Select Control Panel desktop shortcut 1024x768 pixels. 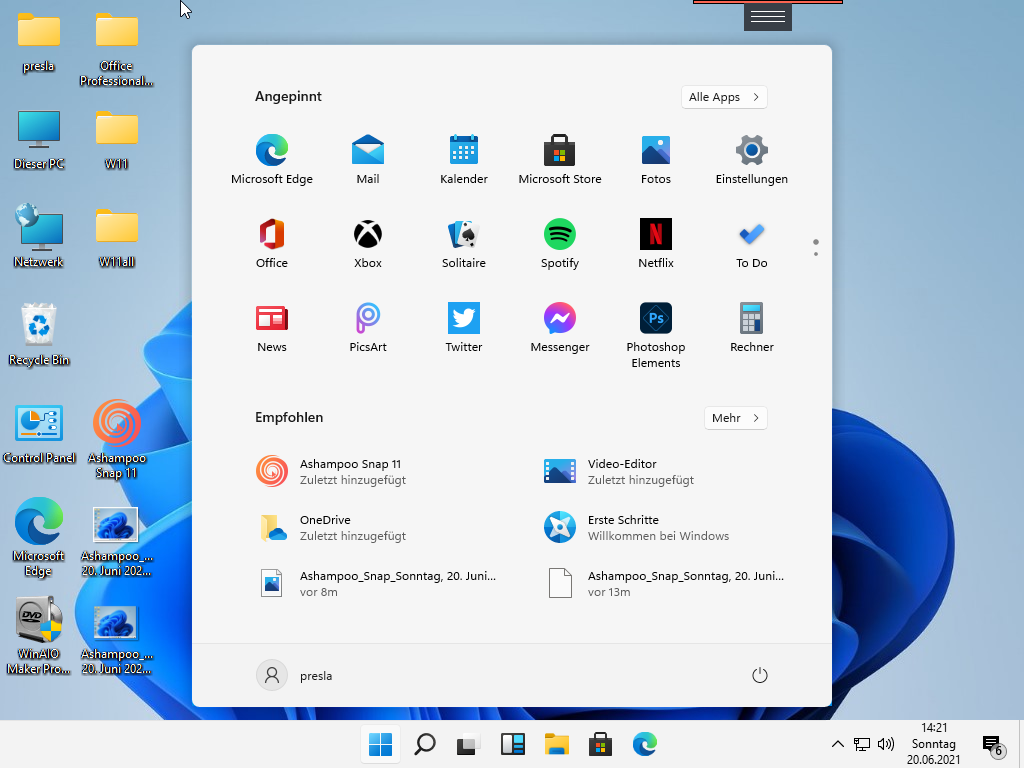(39, 434)
